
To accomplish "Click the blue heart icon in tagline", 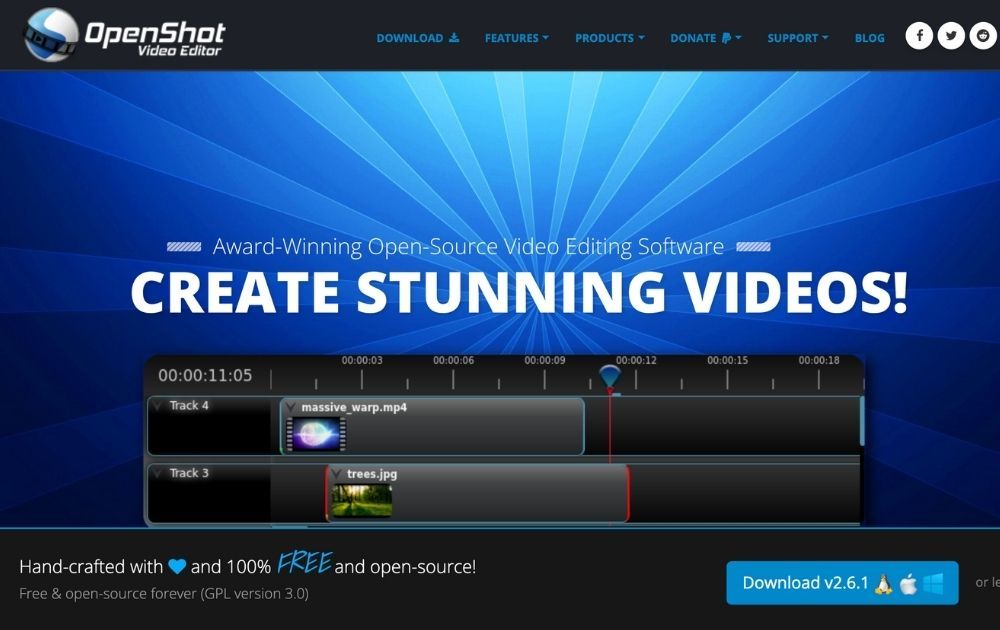I will (x=177, y=566).
